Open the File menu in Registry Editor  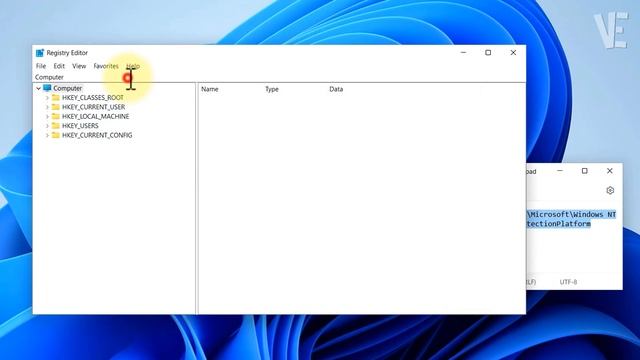pos(41,66)
